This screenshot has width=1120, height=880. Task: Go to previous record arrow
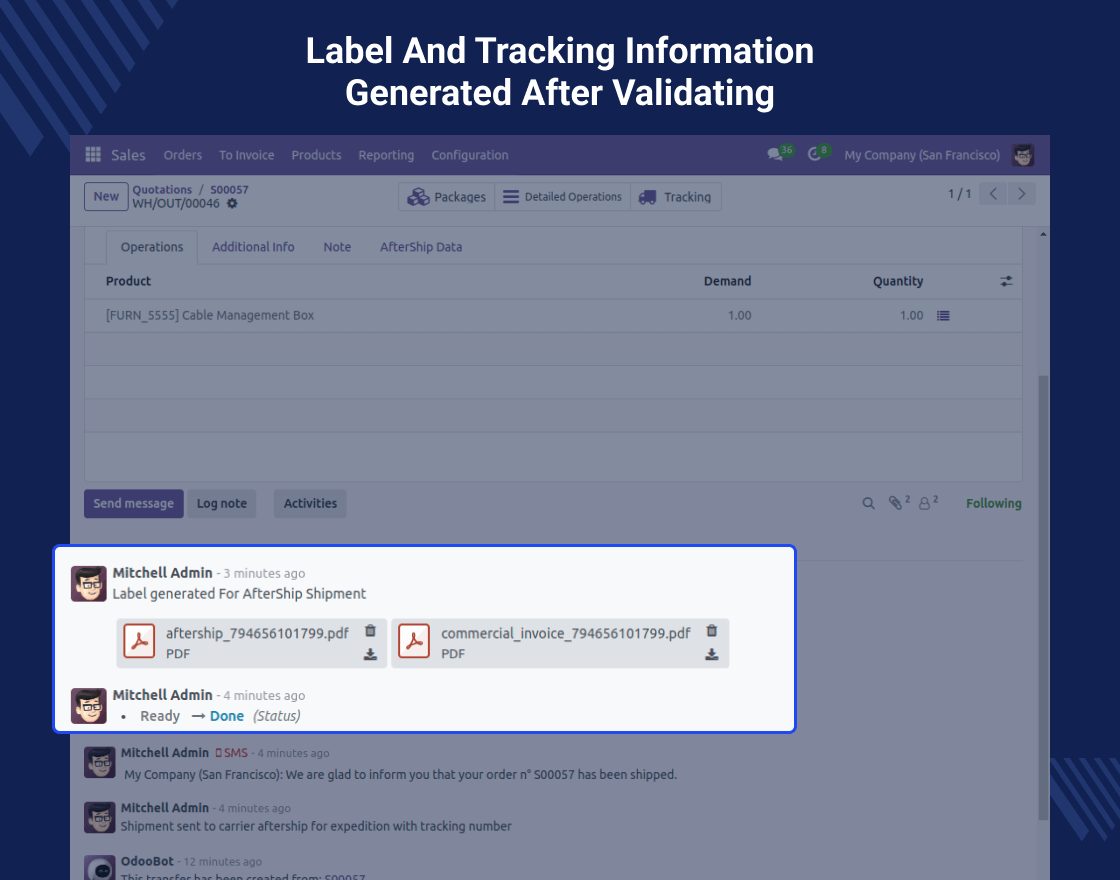(993, 194)
